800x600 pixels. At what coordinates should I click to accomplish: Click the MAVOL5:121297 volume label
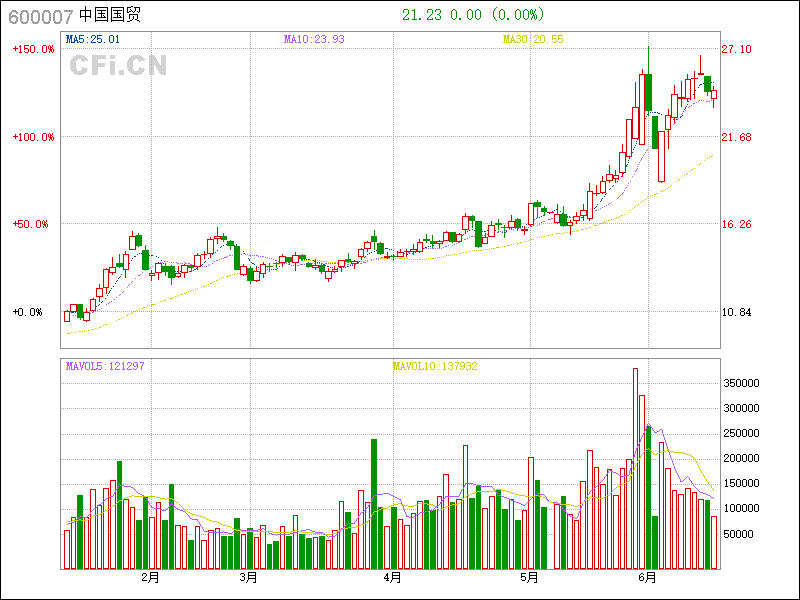tap(105, 367)
